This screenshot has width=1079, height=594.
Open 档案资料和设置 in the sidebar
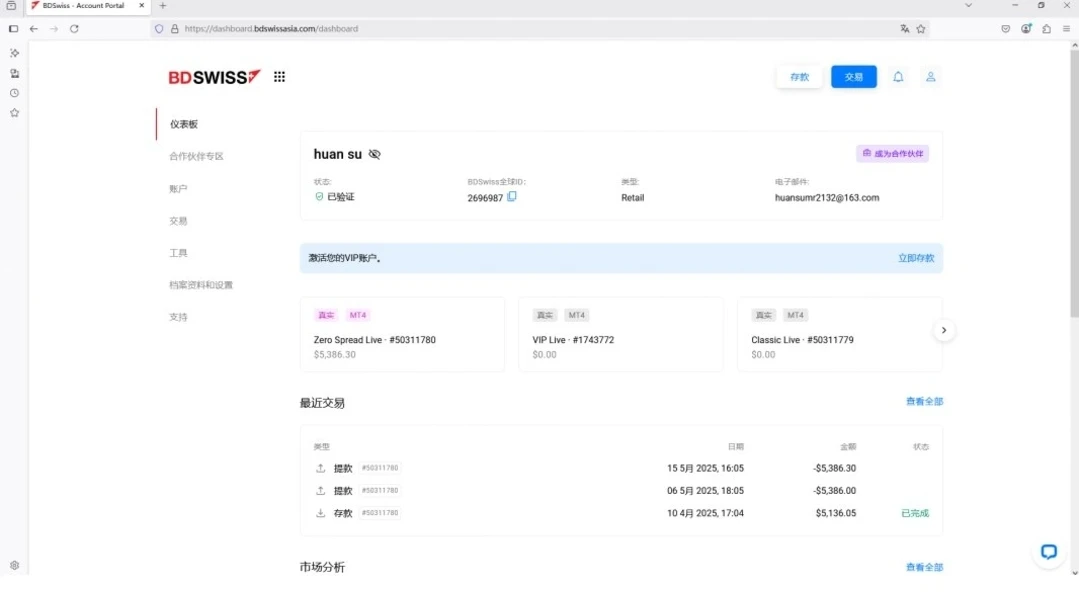[x=201, y=285]
